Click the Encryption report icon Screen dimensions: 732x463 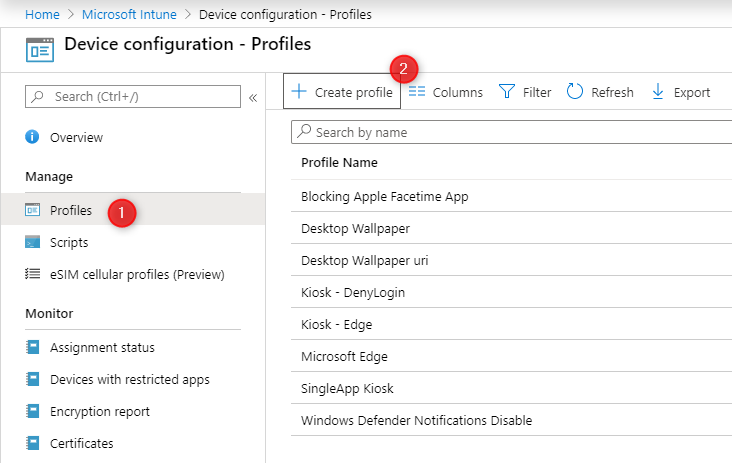point(32,411)
